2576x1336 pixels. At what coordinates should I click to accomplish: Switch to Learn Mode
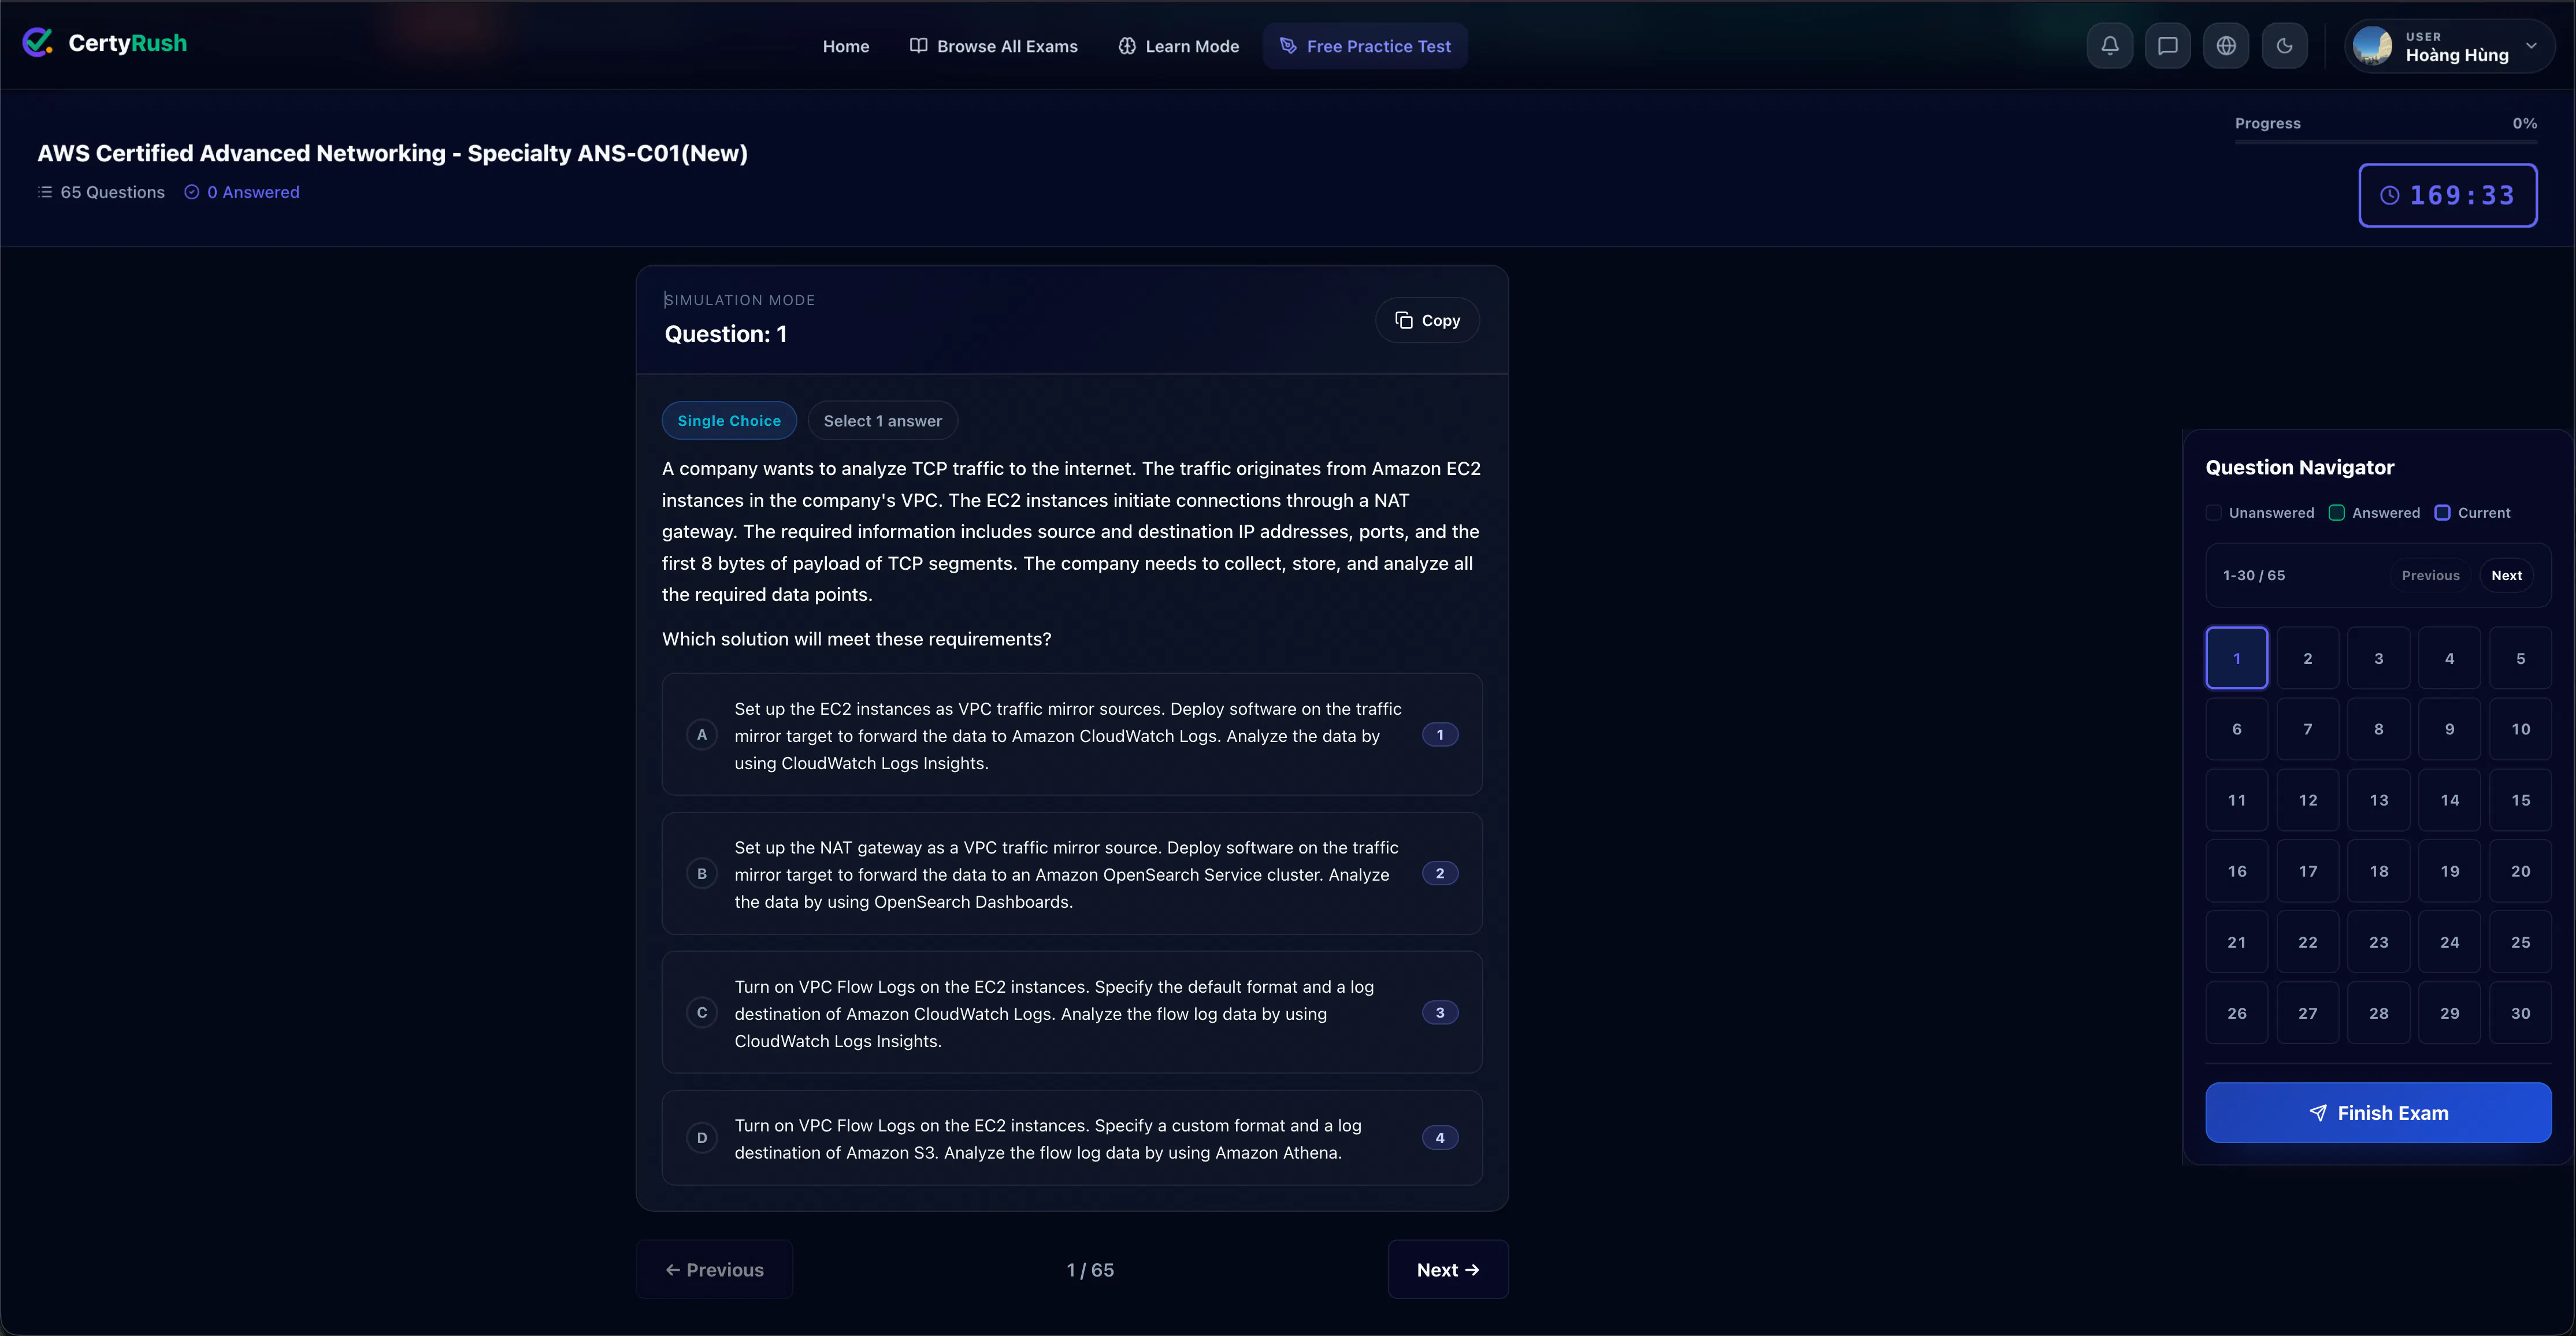(1178, 46)
